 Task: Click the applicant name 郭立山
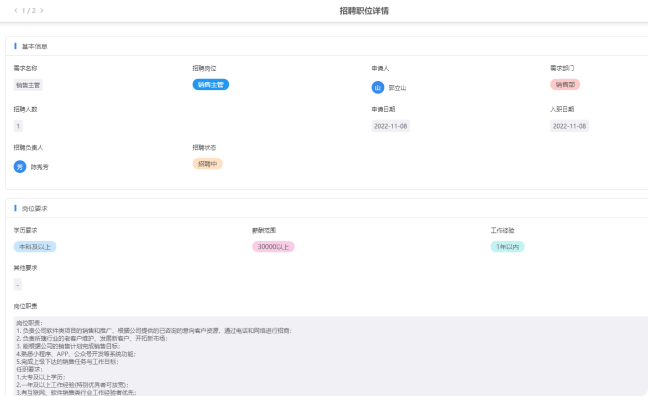click(x=397, y=88)
